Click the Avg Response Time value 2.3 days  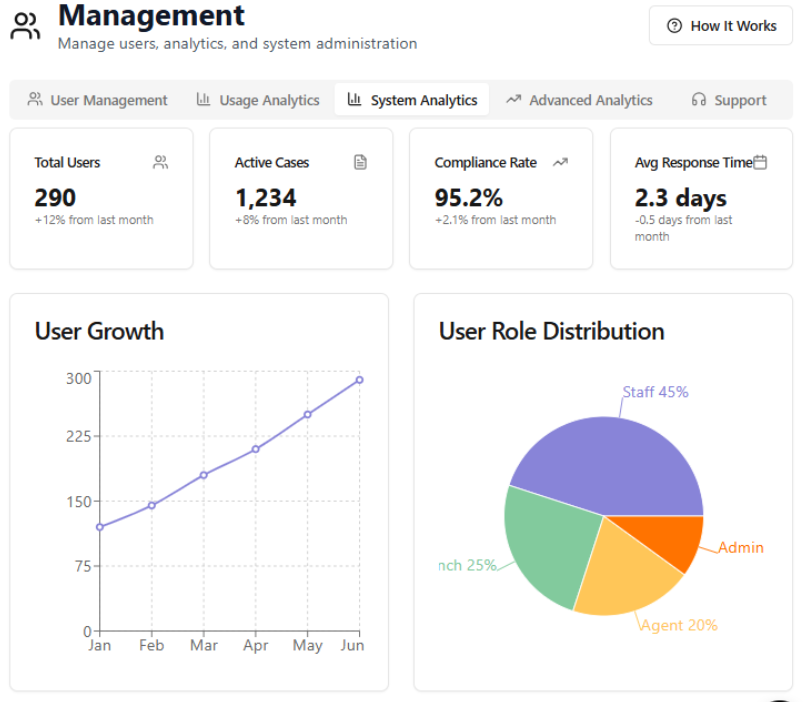tap(680, 199)
